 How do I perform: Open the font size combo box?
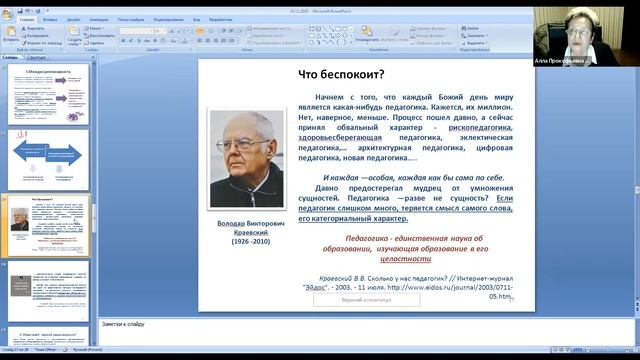(x=160, y=31)
